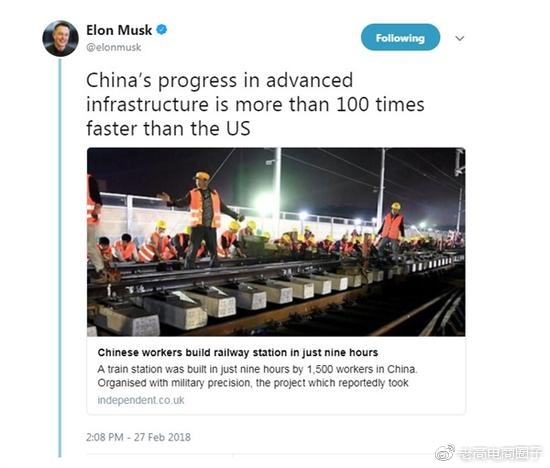
Task: Click the vertical thread line under avatar
Action: pos(60,258)
